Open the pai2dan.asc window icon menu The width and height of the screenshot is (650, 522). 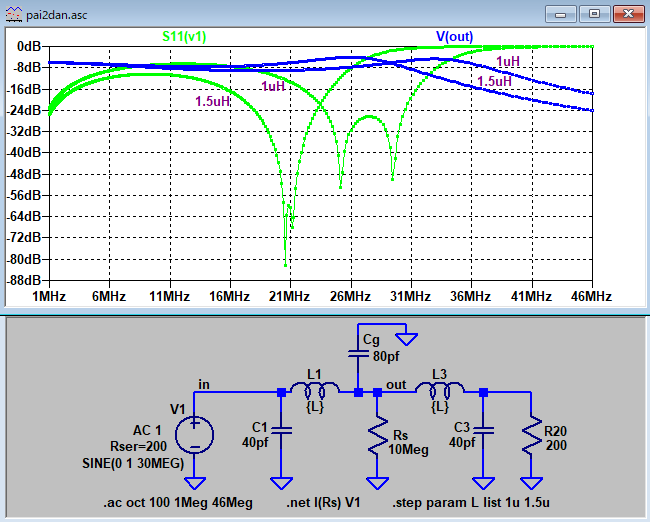tap(11, 13)
